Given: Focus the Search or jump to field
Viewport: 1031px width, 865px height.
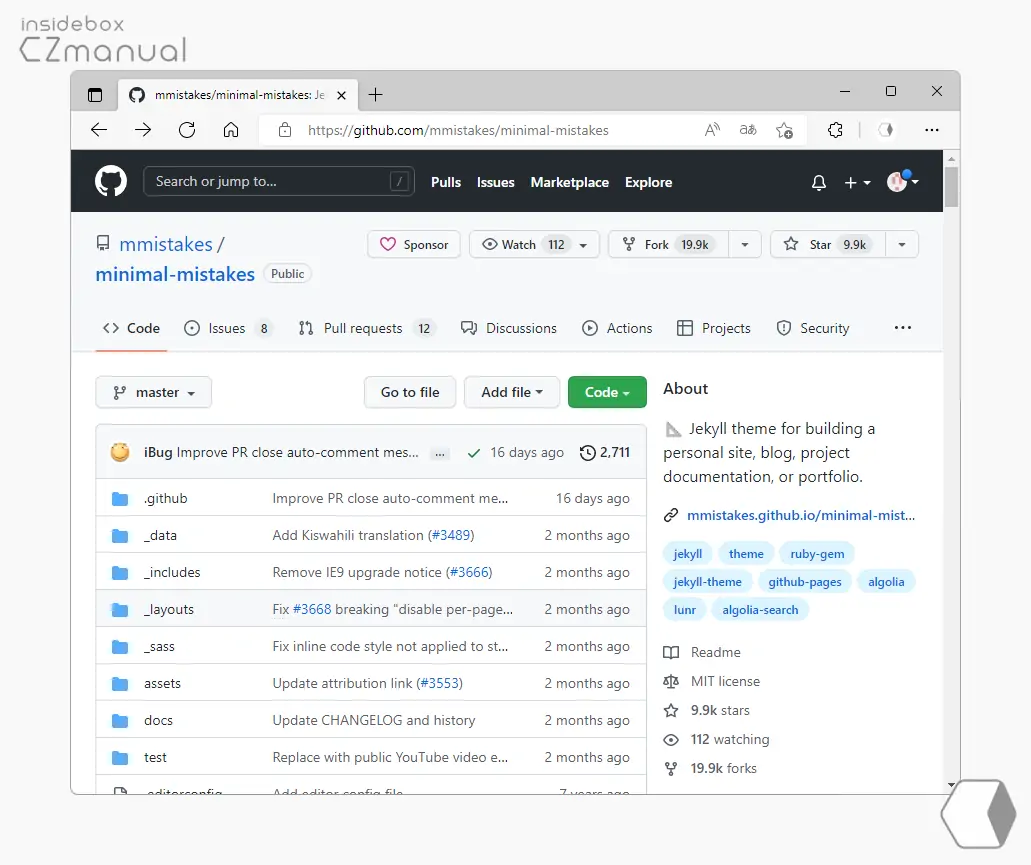Looking at the screenshot, I should pos(279,181).
